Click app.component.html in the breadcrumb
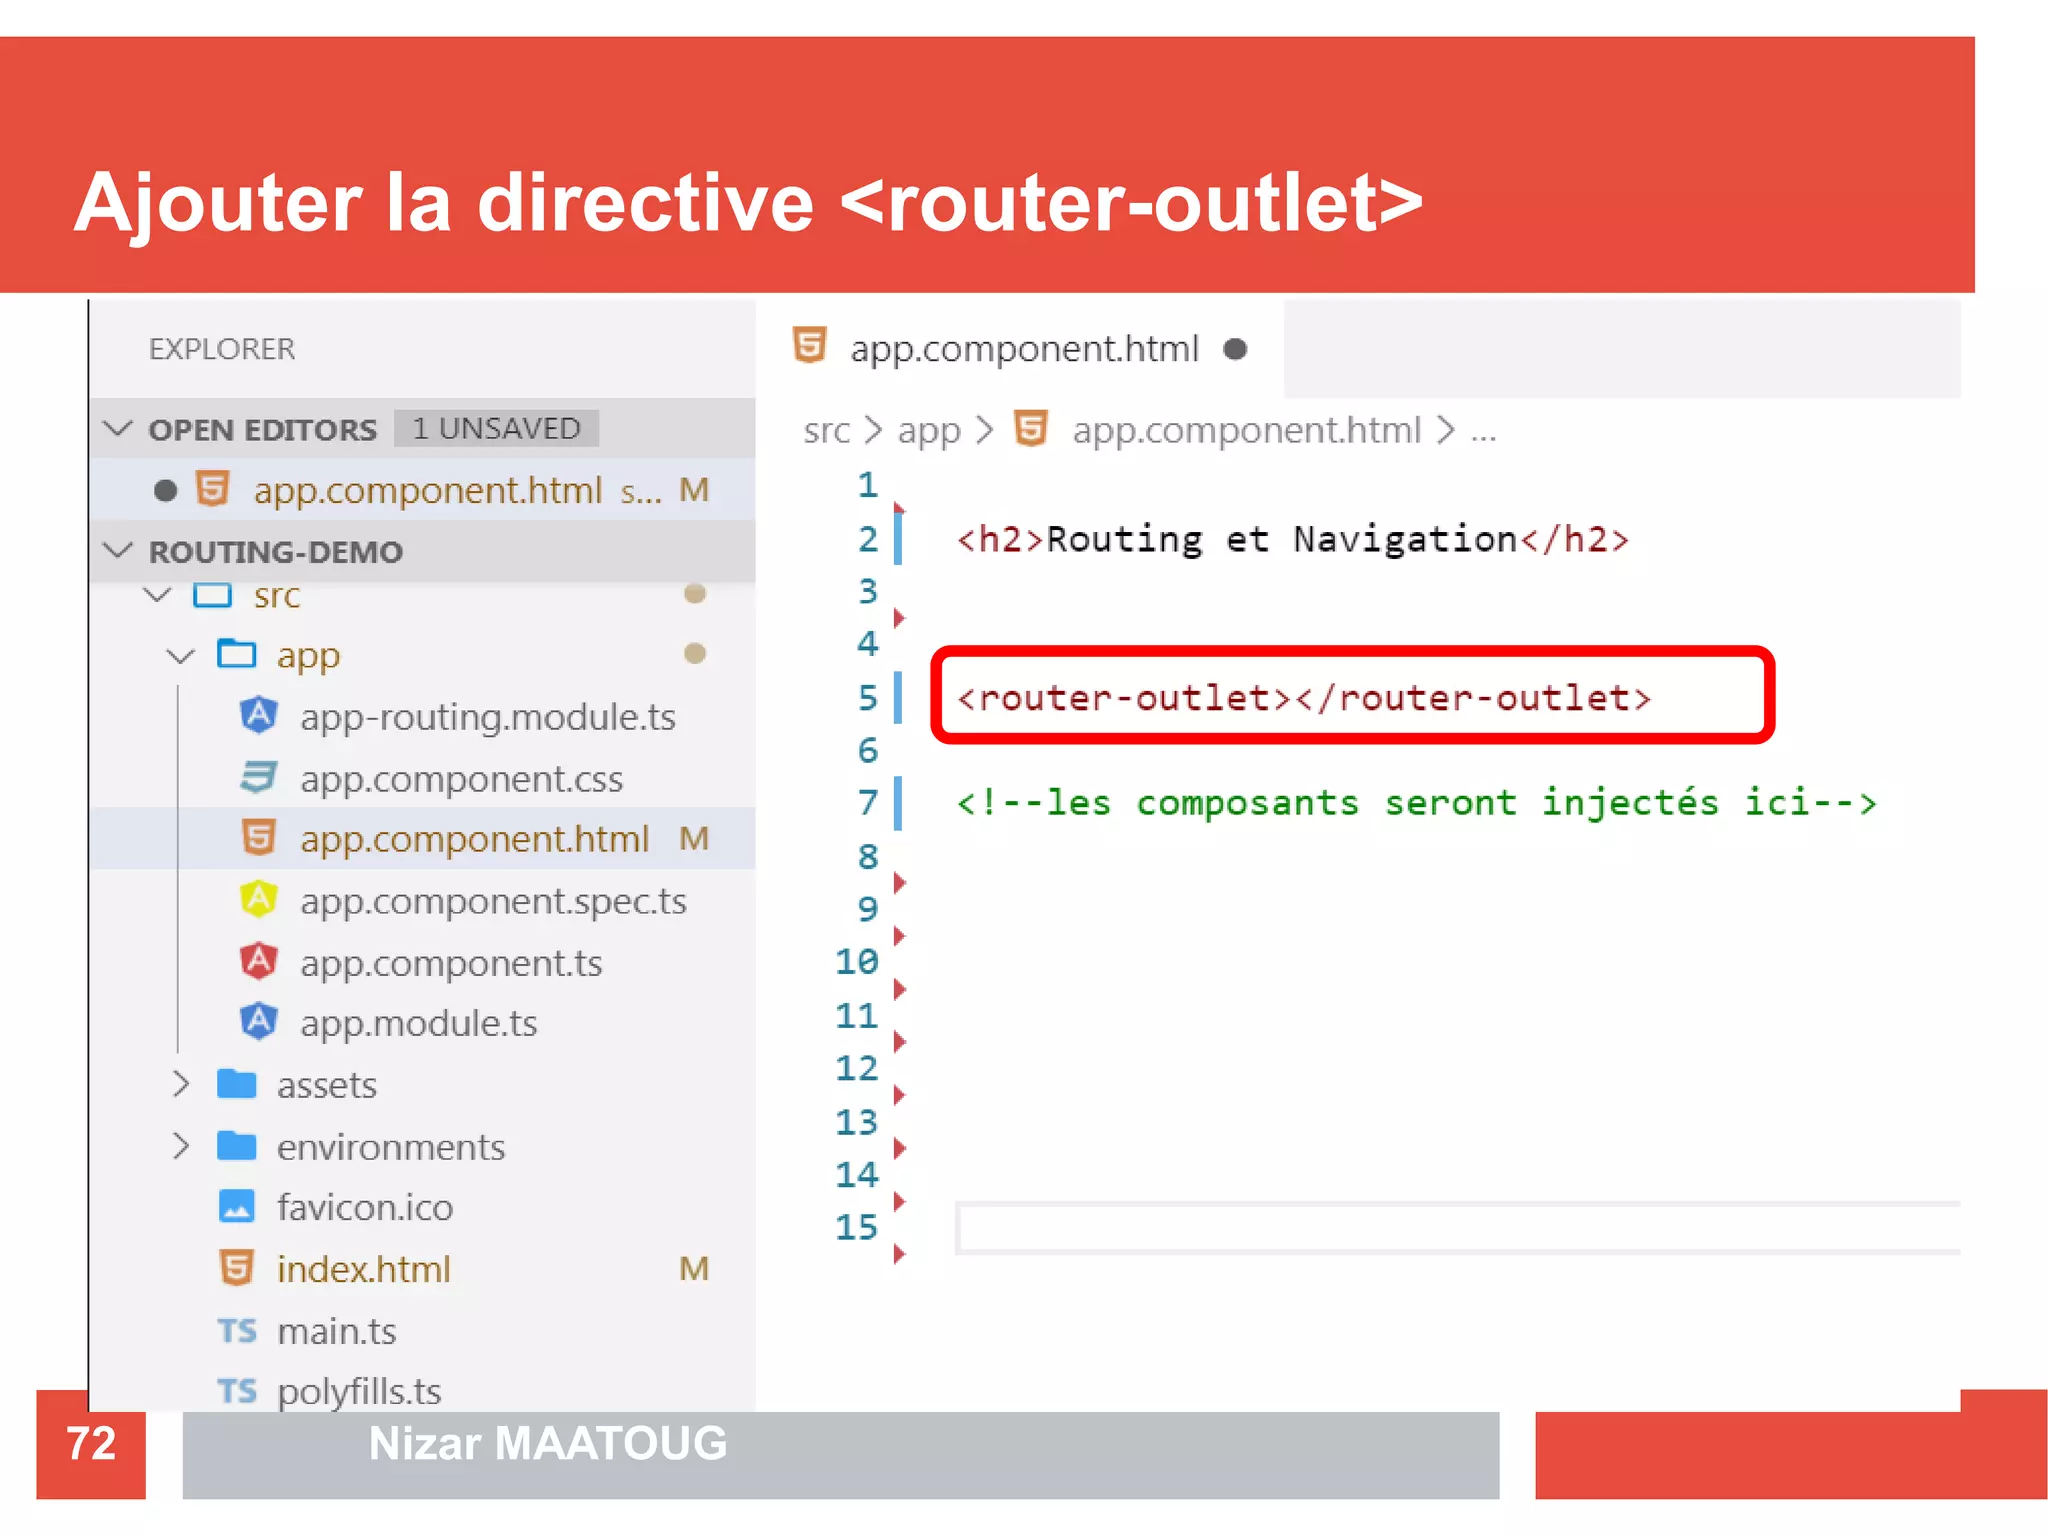 click(x=1246, y=430)
